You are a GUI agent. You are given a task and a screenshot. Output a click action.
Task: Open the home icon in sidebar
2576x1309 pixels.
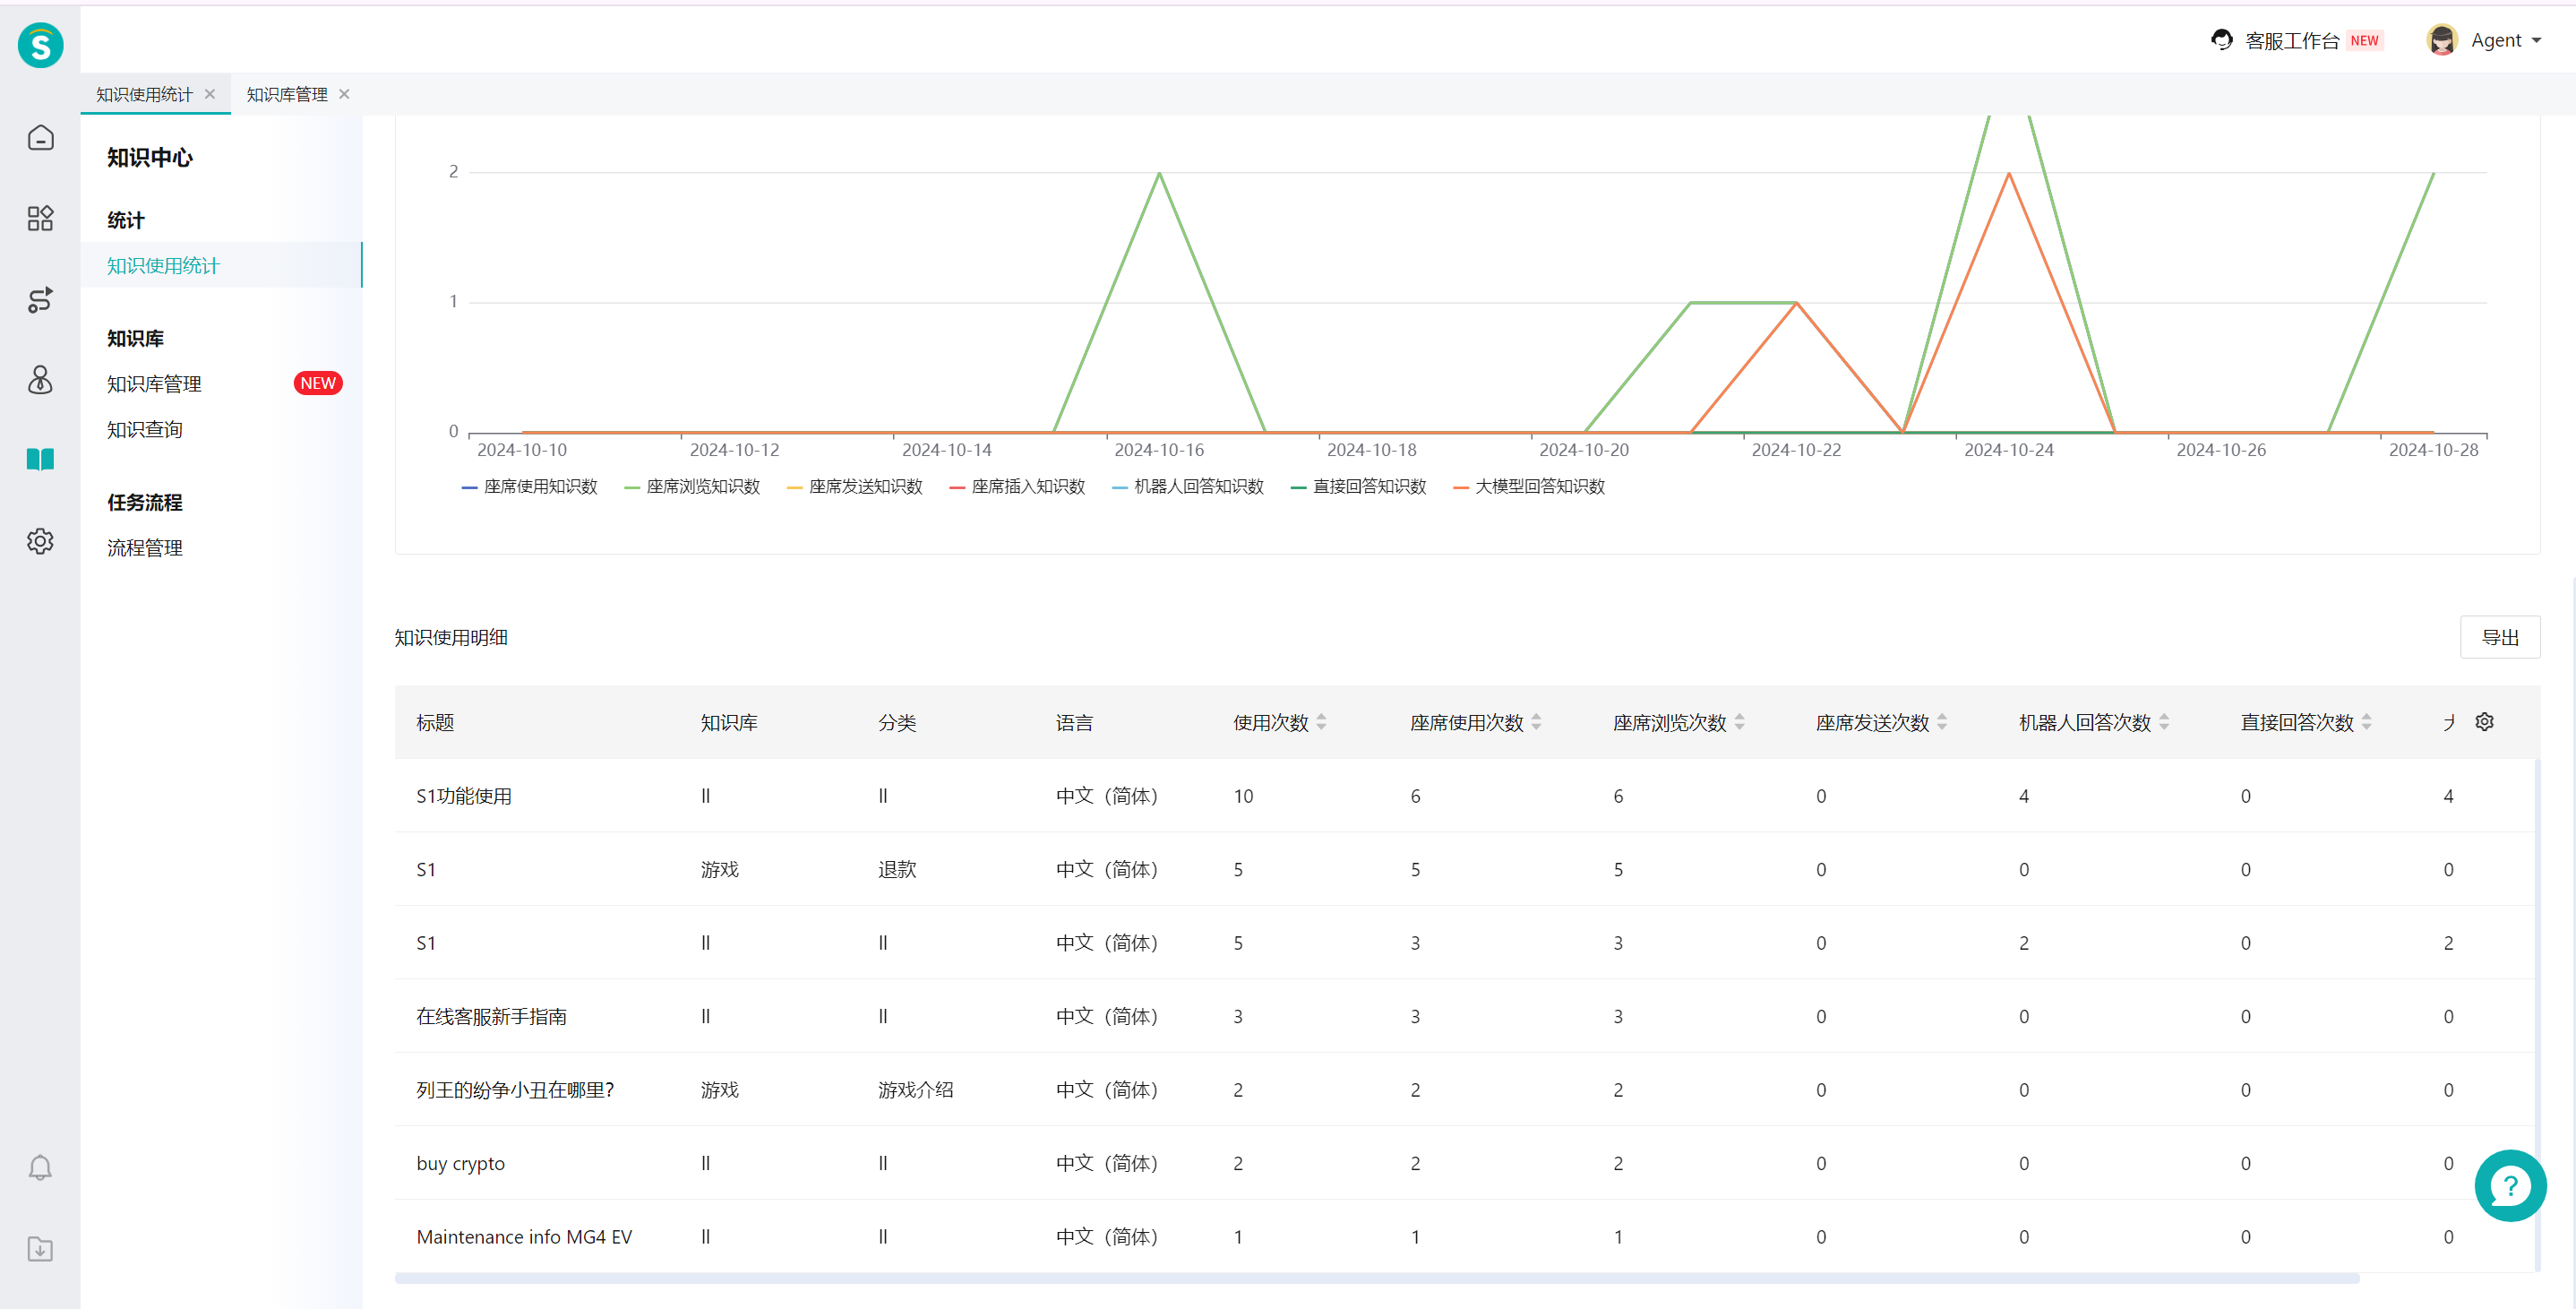pyautogui.click(x=40, y=137)
